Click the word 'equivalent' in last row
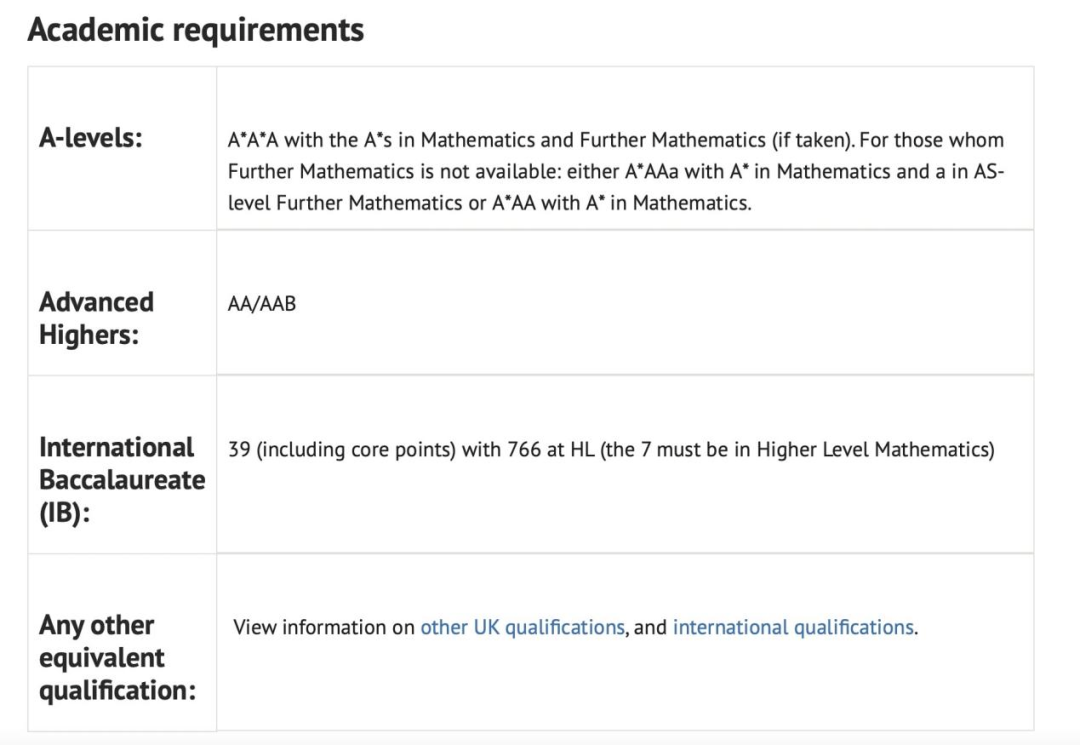Viewport: 1080px width, 745px height. (x=101, y=658)
